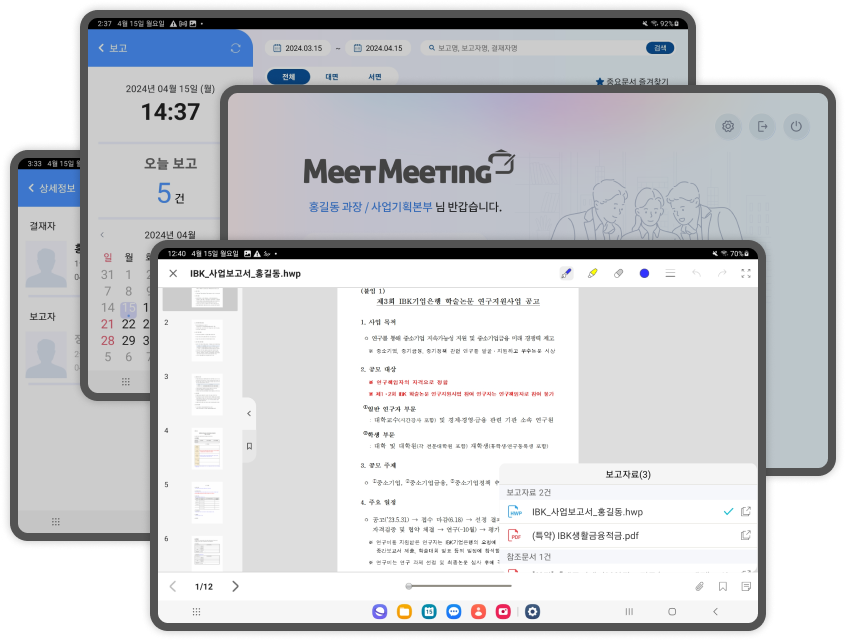This screenshot has width=846, height=641.
Task: Open page 2 thumbnail
Action: (207, 340)
